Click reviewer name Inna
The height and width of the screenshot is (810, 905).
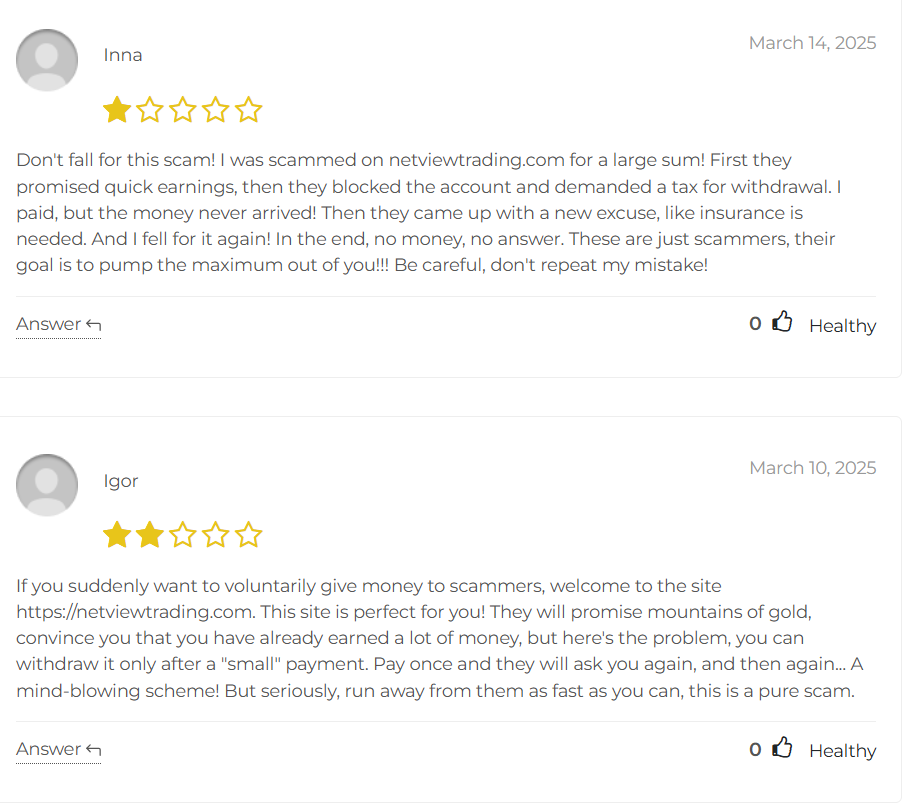[x=123, y=55]
